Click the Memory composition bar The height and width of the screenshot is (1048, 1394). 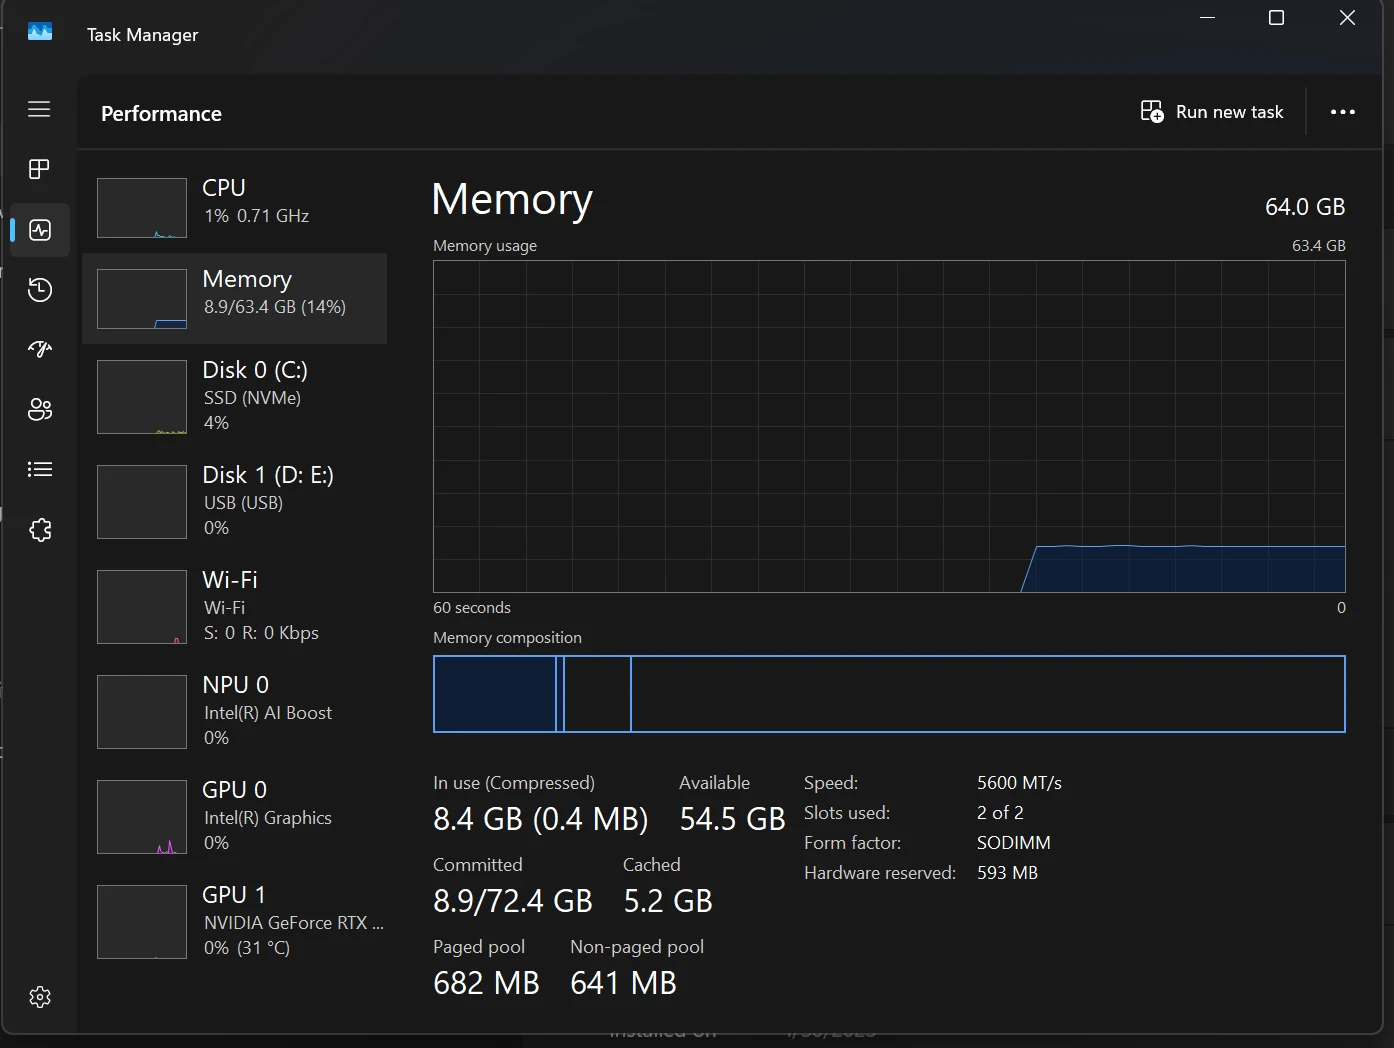pyautogui.click(x=888, y=694)
